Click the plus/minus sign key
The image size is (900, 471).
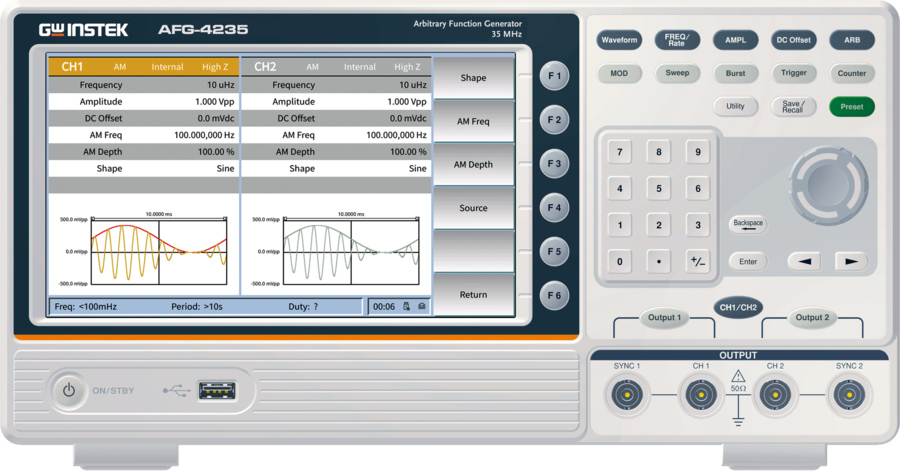point(697,262)
